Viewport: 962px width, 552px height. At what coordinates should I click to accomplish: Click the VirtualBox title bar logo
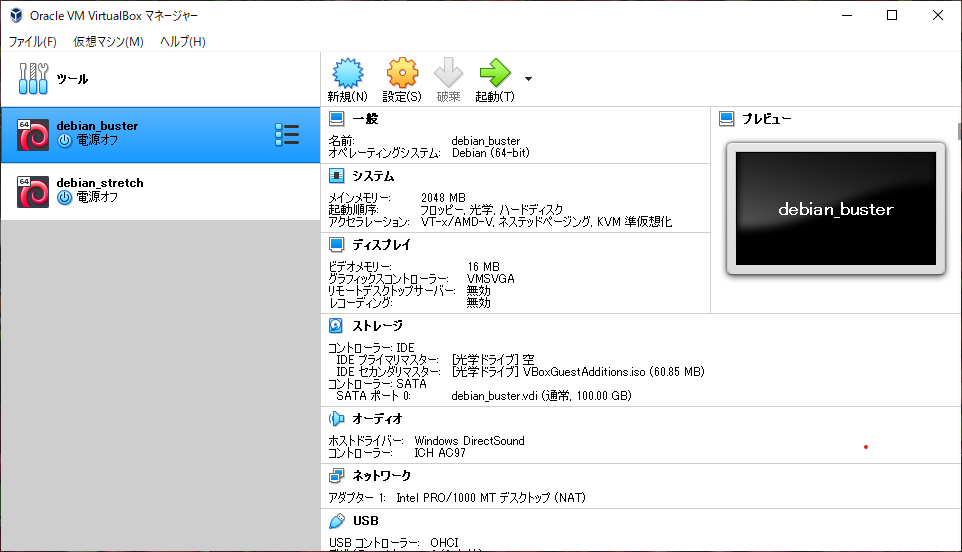tap(17, 15)
